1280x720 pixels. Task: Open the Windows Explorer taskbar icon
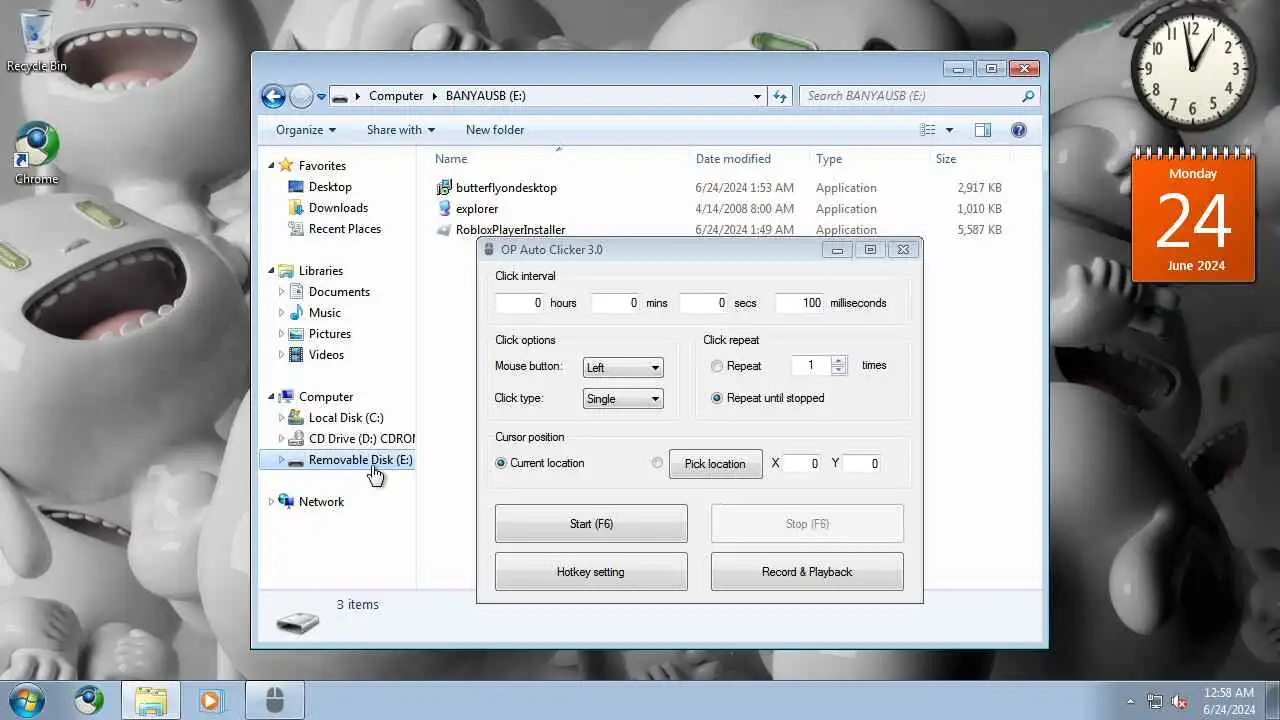[151, 700]
